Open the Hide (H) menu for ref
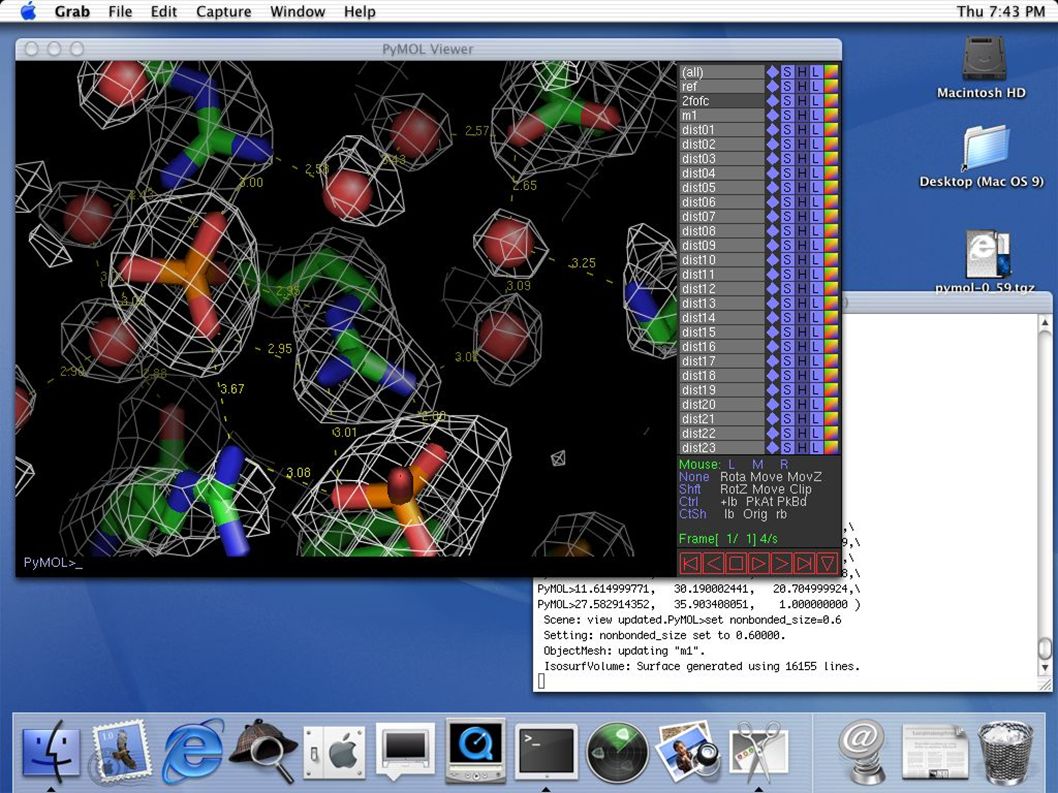Viewport: 1058px width, 793px height. click(x=802, y=86)
